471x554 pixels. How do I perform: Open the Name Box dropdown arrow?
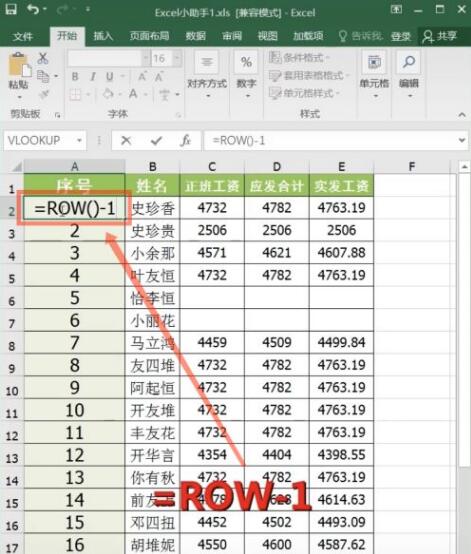pos(80,141)
